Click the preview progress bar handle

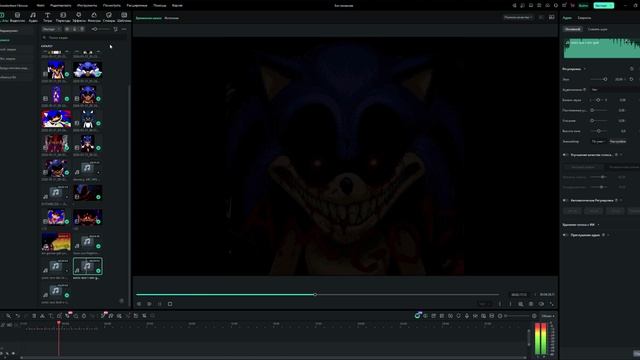[x=315, y=294]
